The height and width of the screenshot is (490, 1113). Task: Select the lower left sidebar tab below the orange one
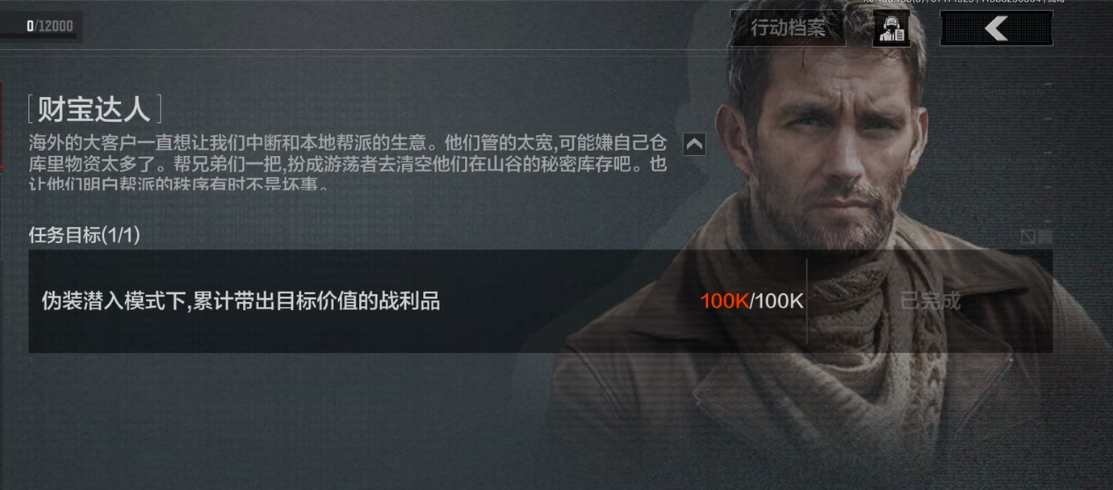(1, 217)
